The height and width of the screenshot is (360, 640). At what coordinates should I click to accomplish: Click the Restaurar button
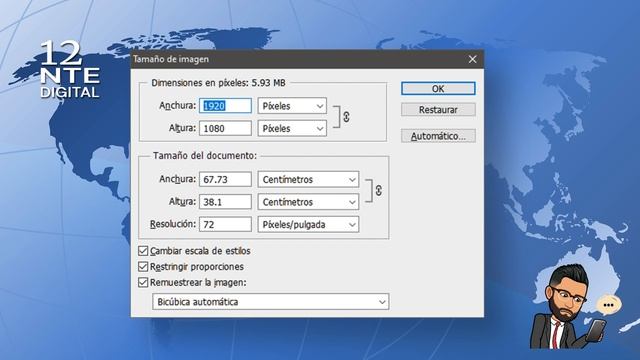438,110
